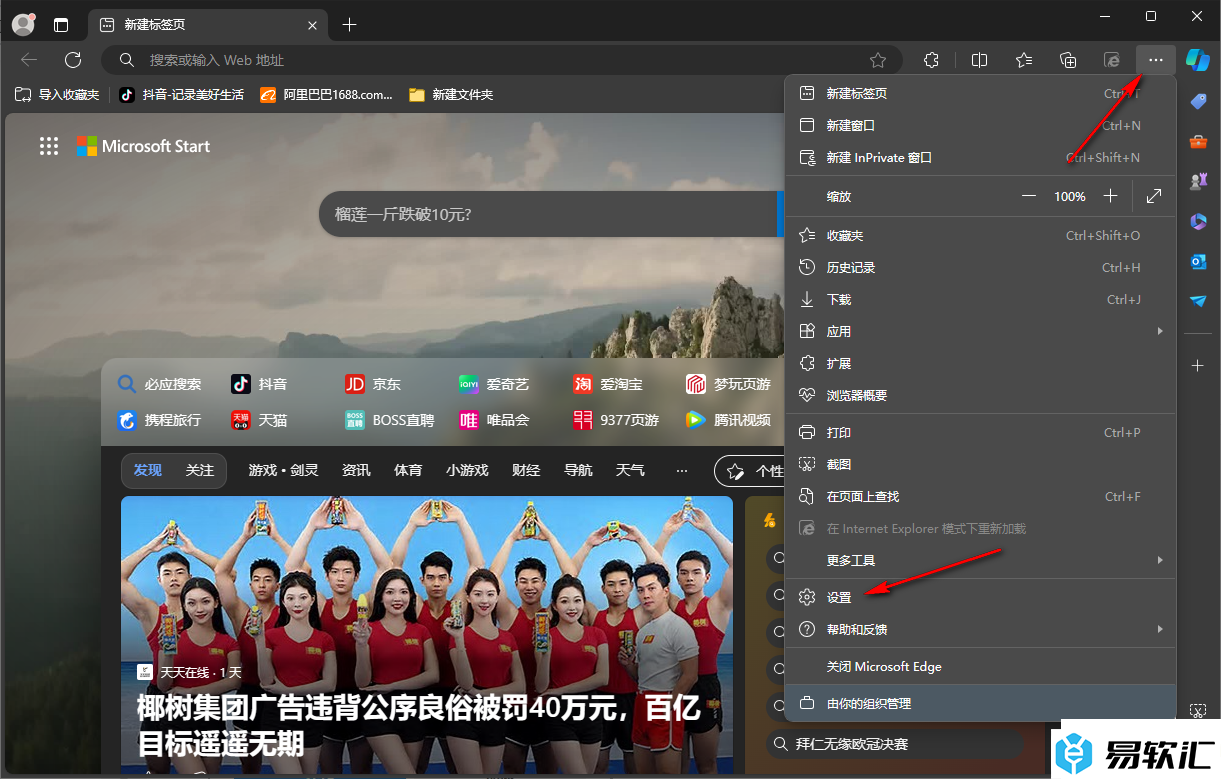The image size is (1221, 779).
Task: Open the Microsoft Start app launcher grid
Action: pyautogui.click(x=48, y=146)
